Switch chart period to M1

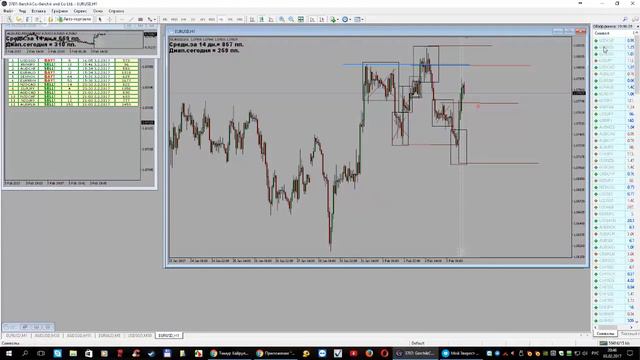pyautogui.click(x=165, y=19)
